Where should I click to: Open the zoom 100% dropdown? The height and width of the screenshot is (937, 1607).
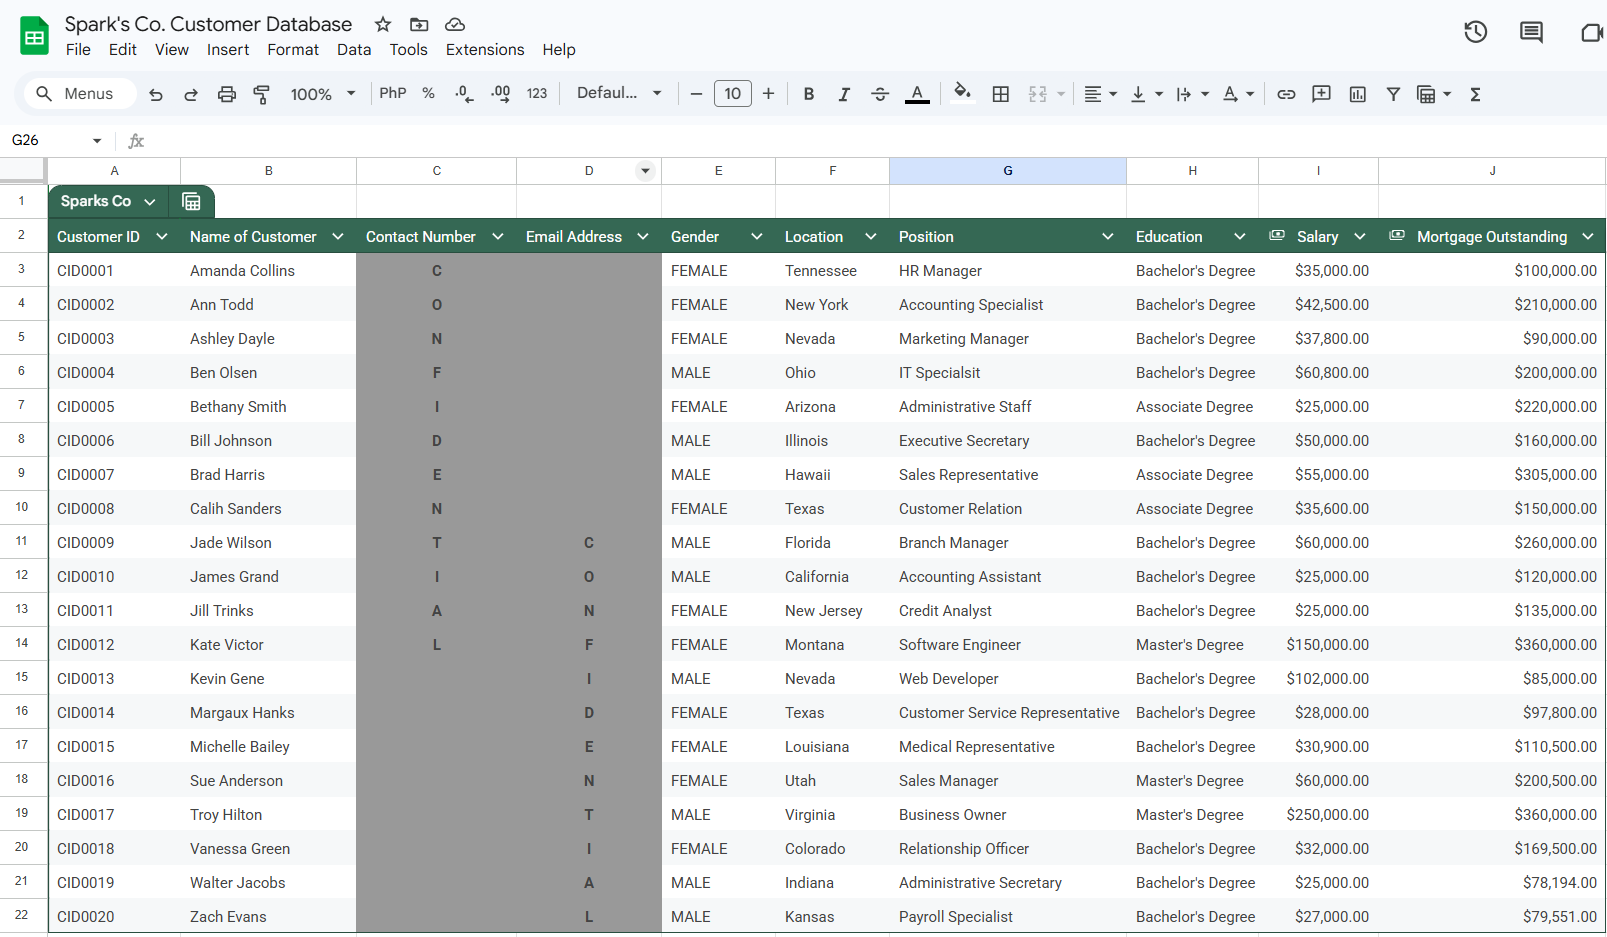point(322,94)
